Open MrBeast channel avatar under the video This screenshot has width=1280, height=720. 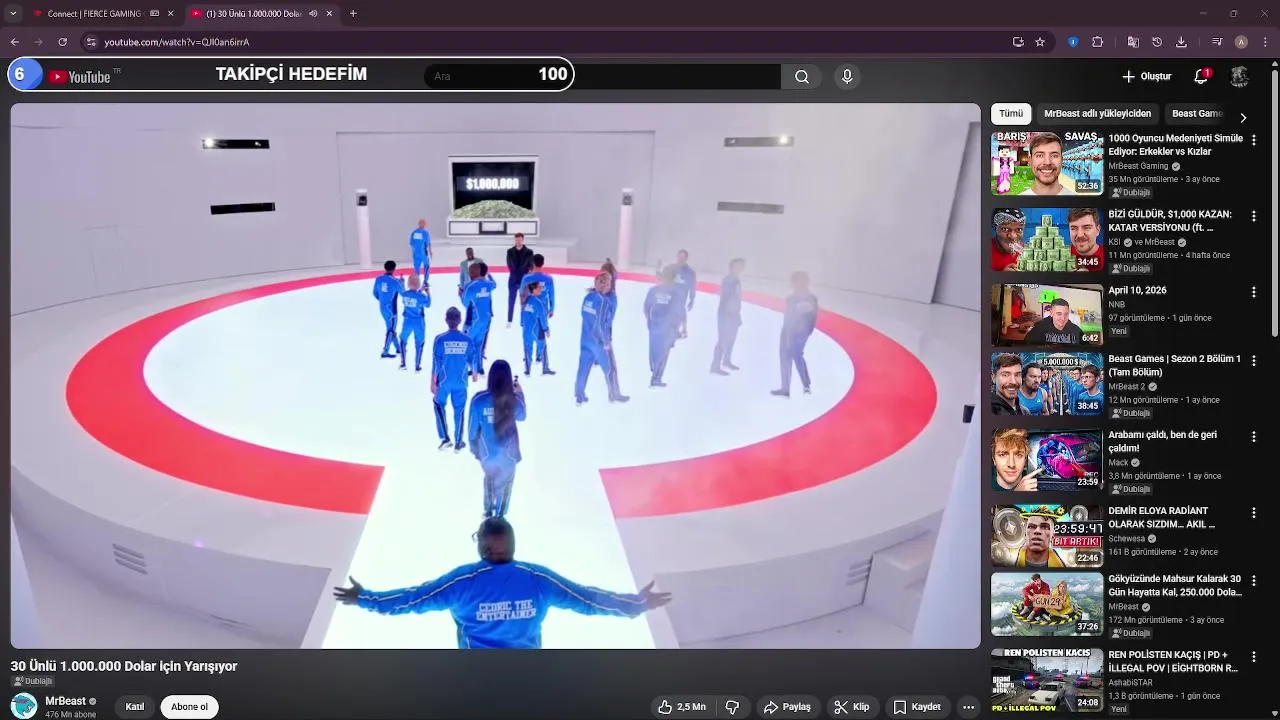[x=24, y=706]
